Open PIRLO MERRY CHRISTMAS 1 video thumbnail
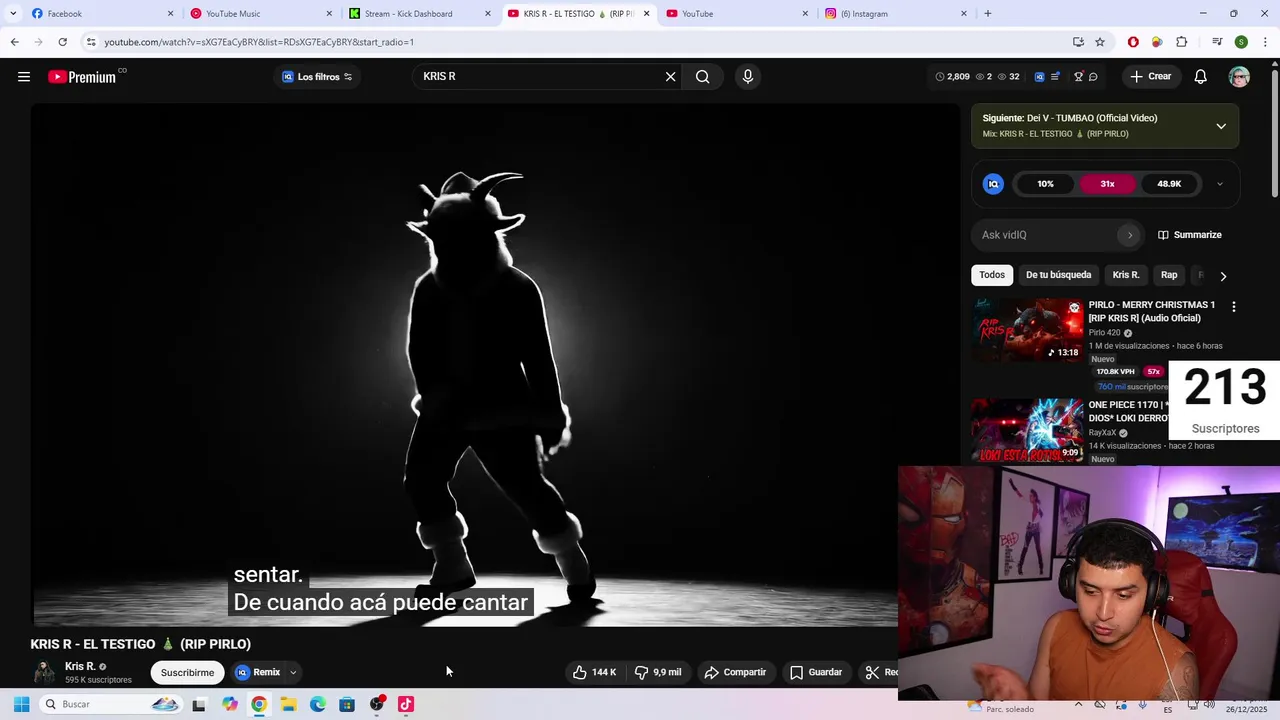This screenshot has width=1280, height=720. pyautogui.click(x=1028, y=329)
